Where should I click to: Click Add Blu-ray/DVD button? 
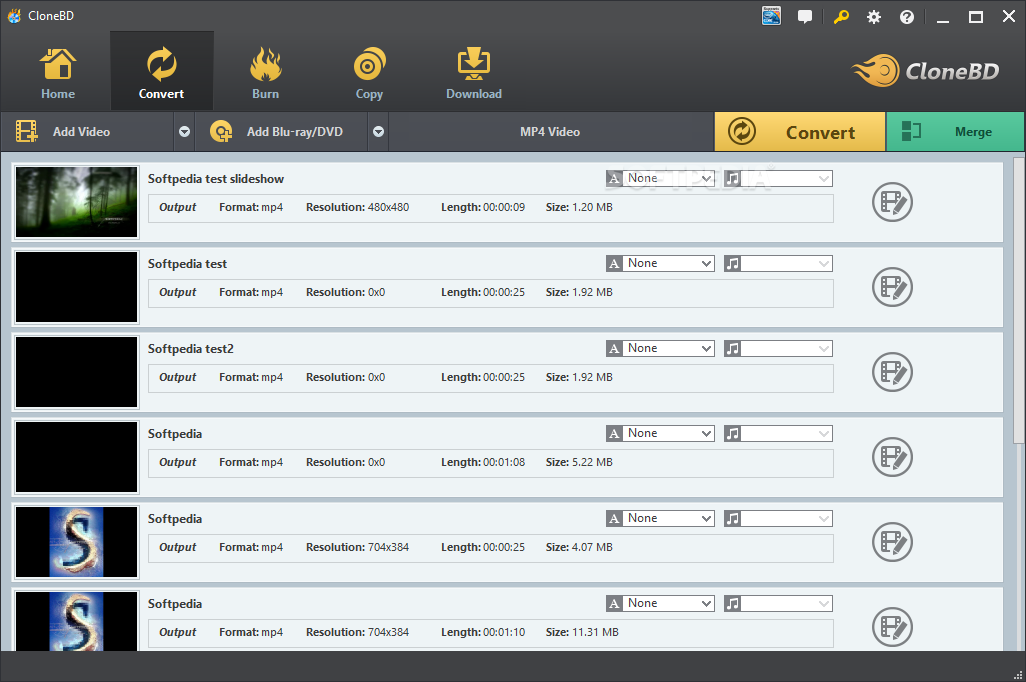point(282,132)
